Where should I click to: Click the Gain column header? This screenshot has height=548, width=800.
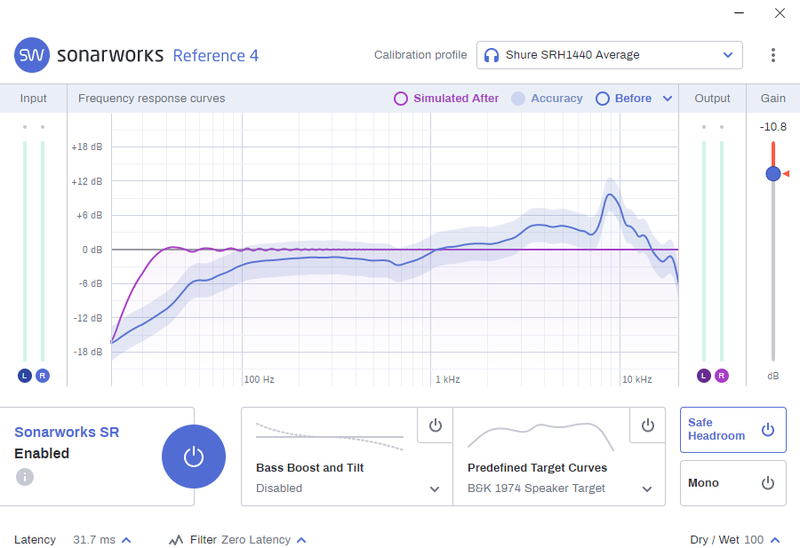pos(773,98)
